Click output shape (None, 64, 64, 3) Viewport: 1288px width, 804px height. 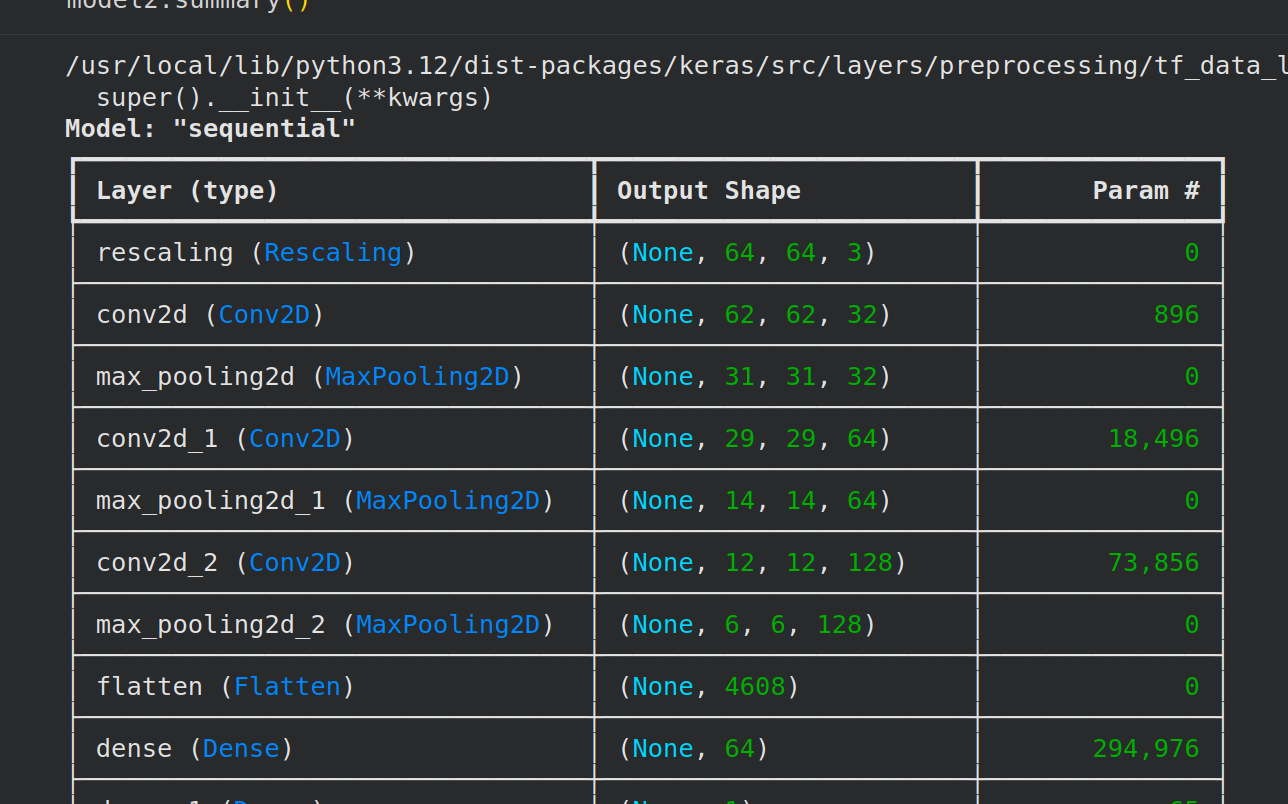747,253
